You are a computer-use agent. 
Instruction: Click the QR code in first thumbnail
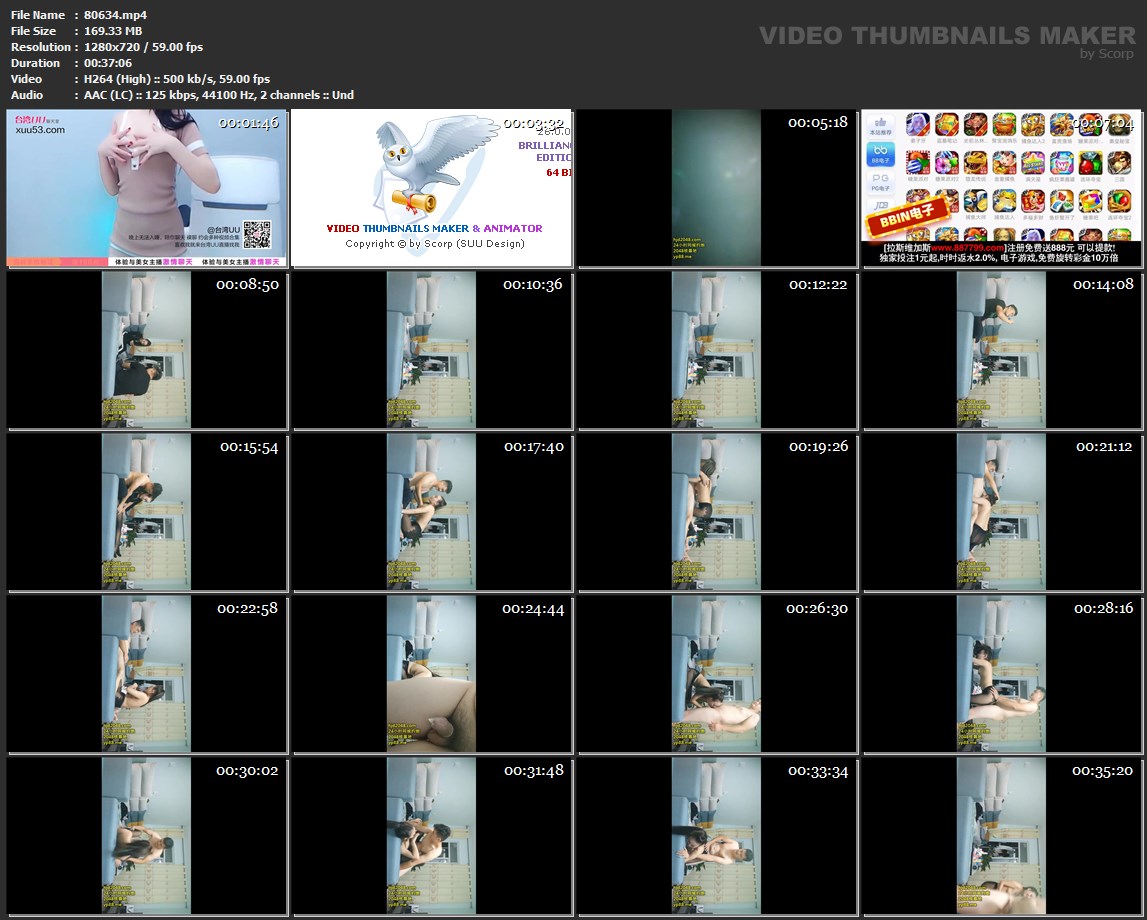click(x=257, y=235)
